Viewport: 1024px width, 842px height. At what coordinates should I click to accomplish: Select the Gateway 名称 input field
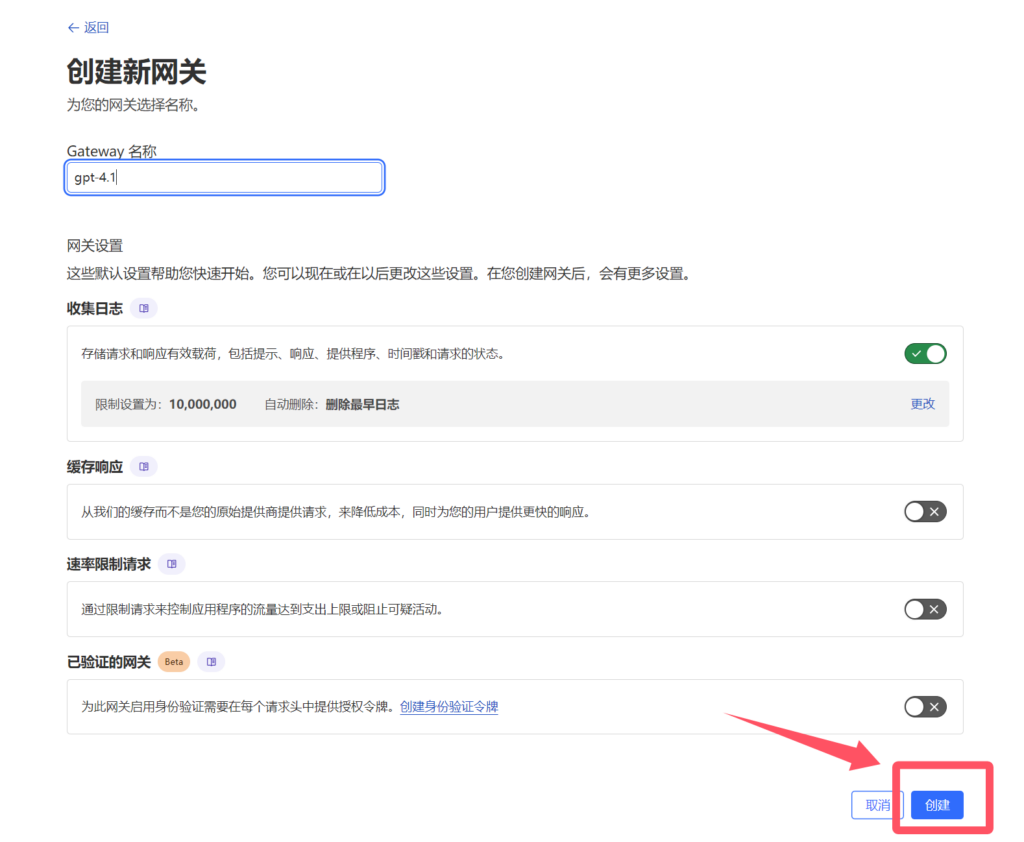coord(224,177)
